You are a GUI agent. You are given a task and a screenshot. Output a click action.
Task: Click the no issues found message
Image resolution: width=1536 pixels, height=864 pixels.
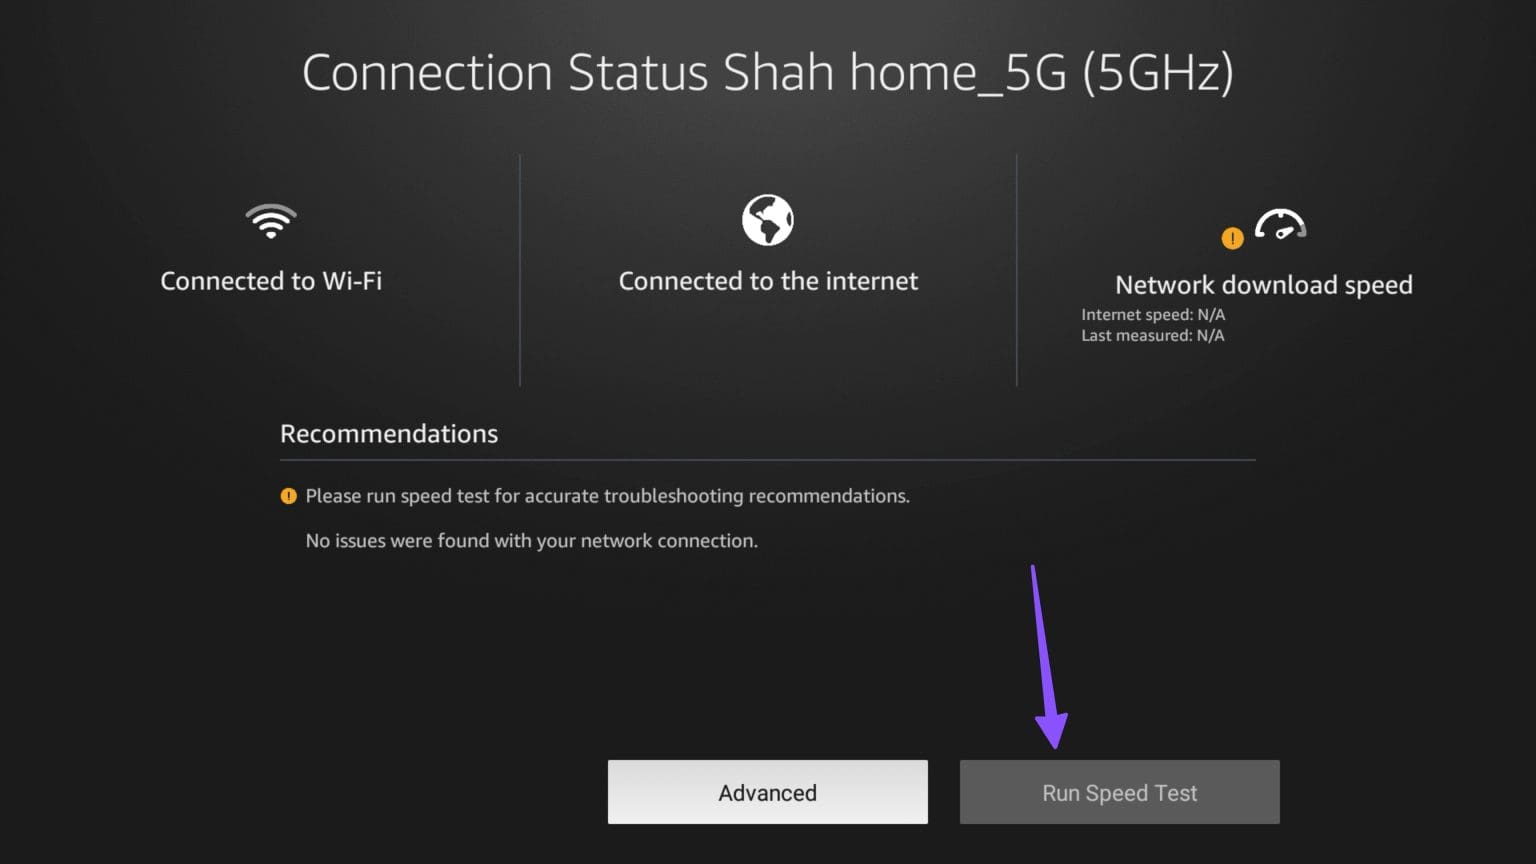(532, 540)
